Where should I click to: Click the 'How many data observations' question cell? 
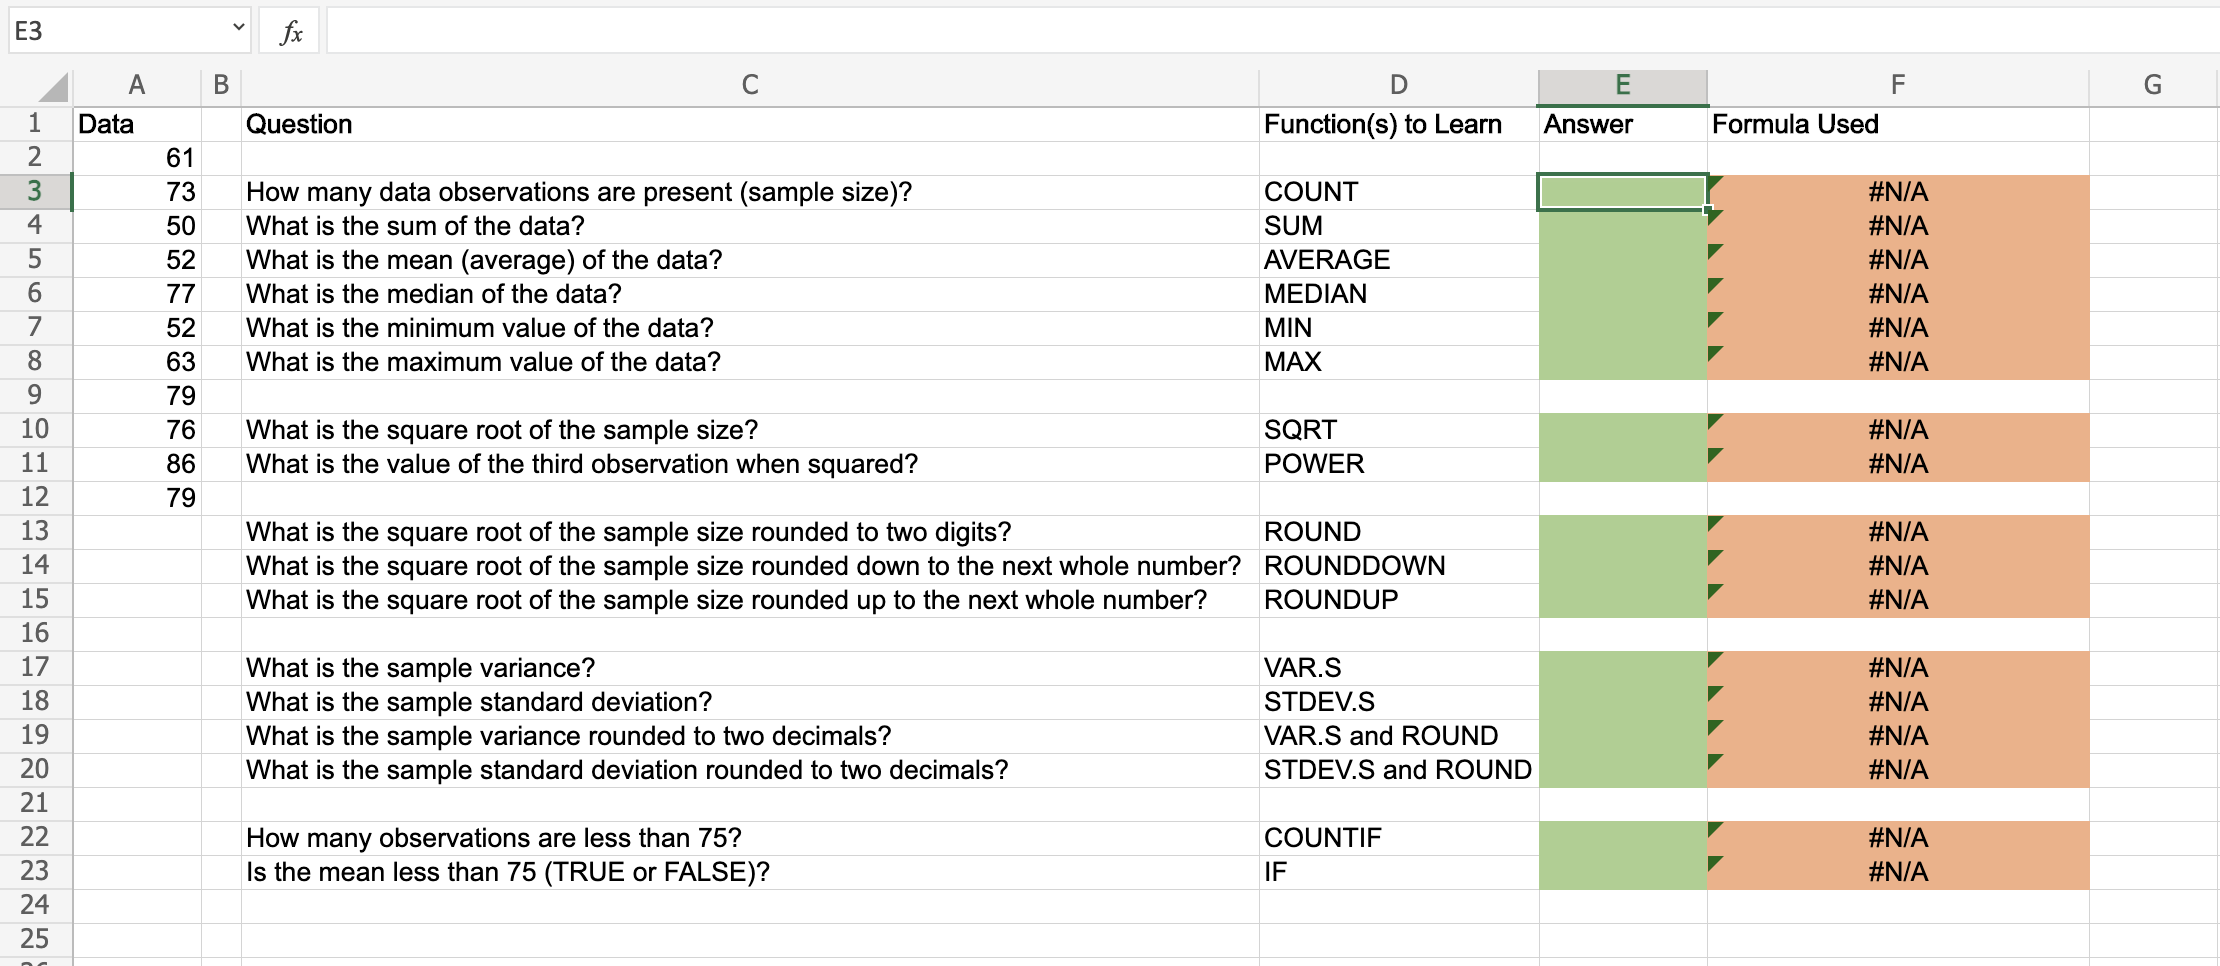point(750,192)
